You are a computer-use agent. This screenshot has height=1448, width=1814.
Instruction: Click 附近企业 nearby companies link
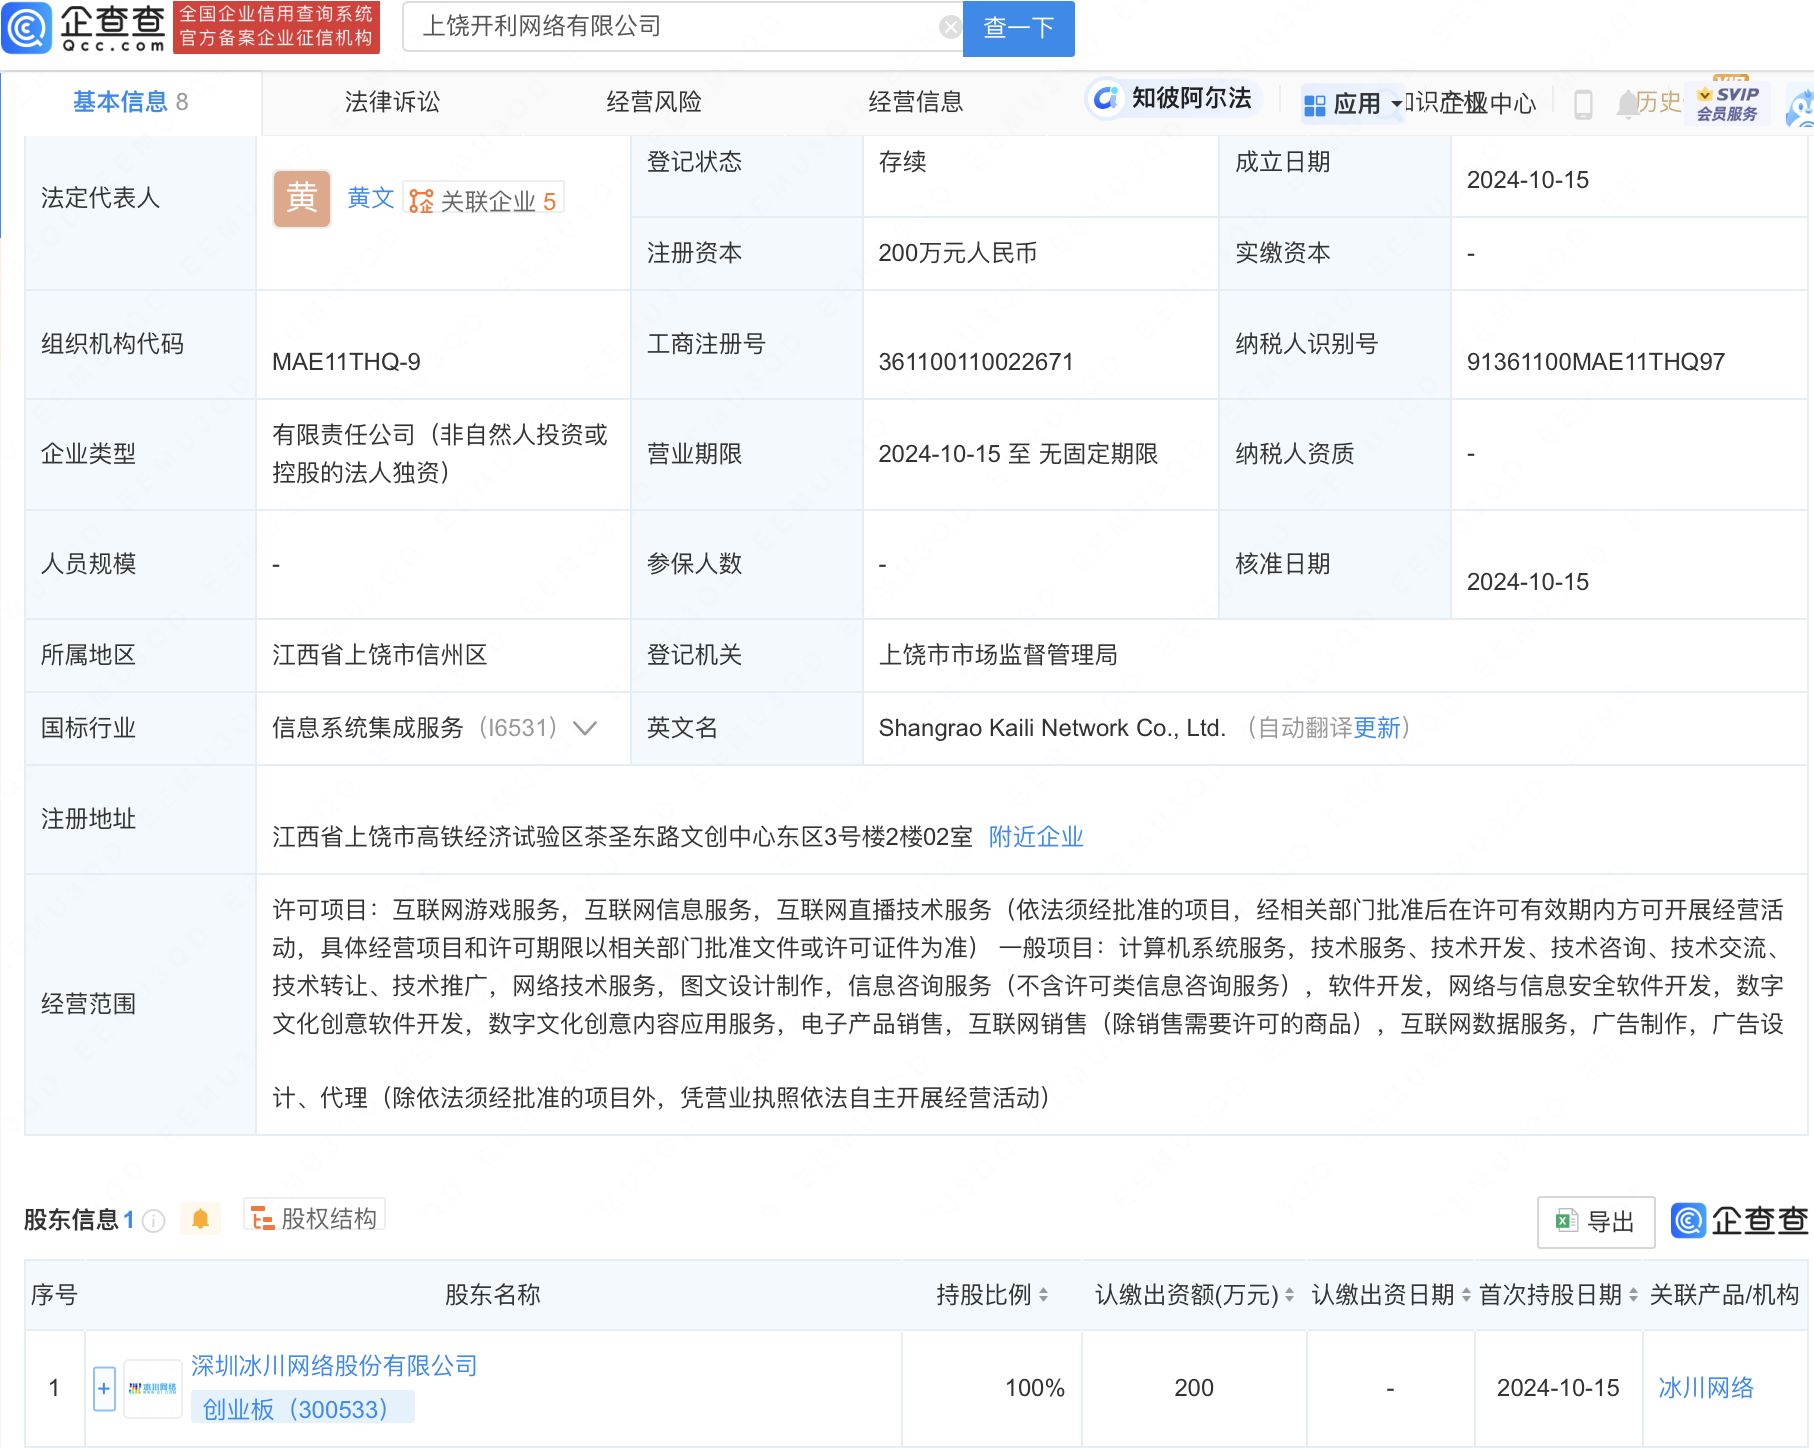[x=1035, y=837]
